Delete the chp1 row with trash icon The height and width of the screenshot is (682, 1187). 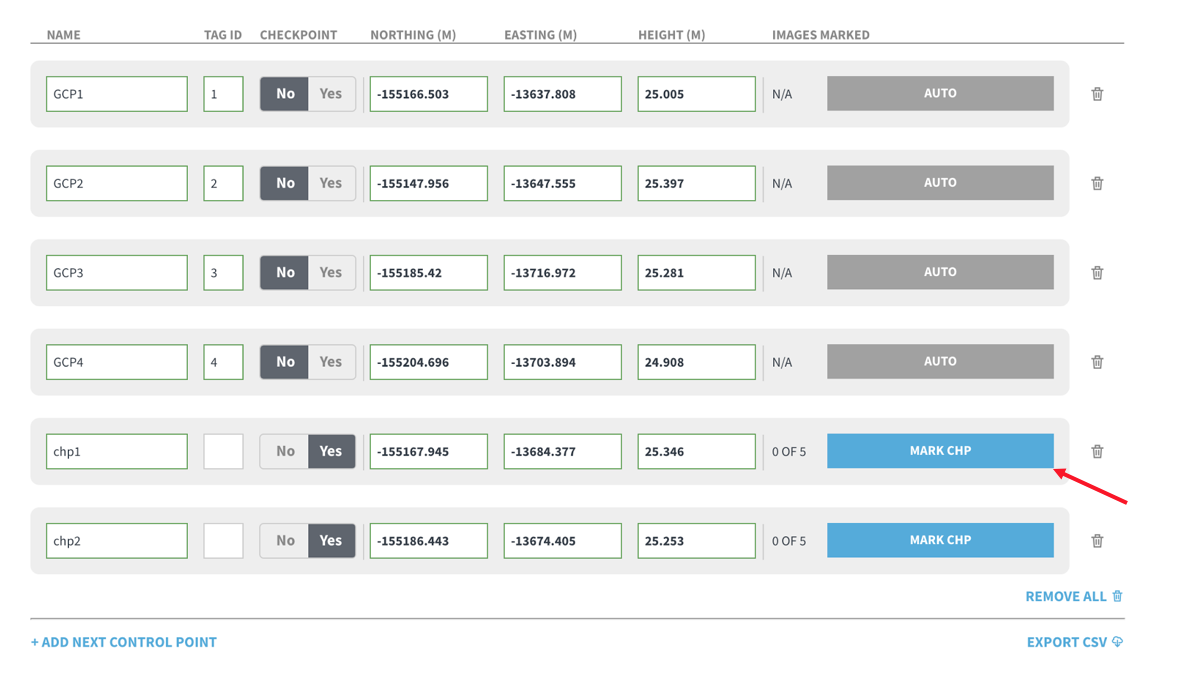(x=1097, y=451)
